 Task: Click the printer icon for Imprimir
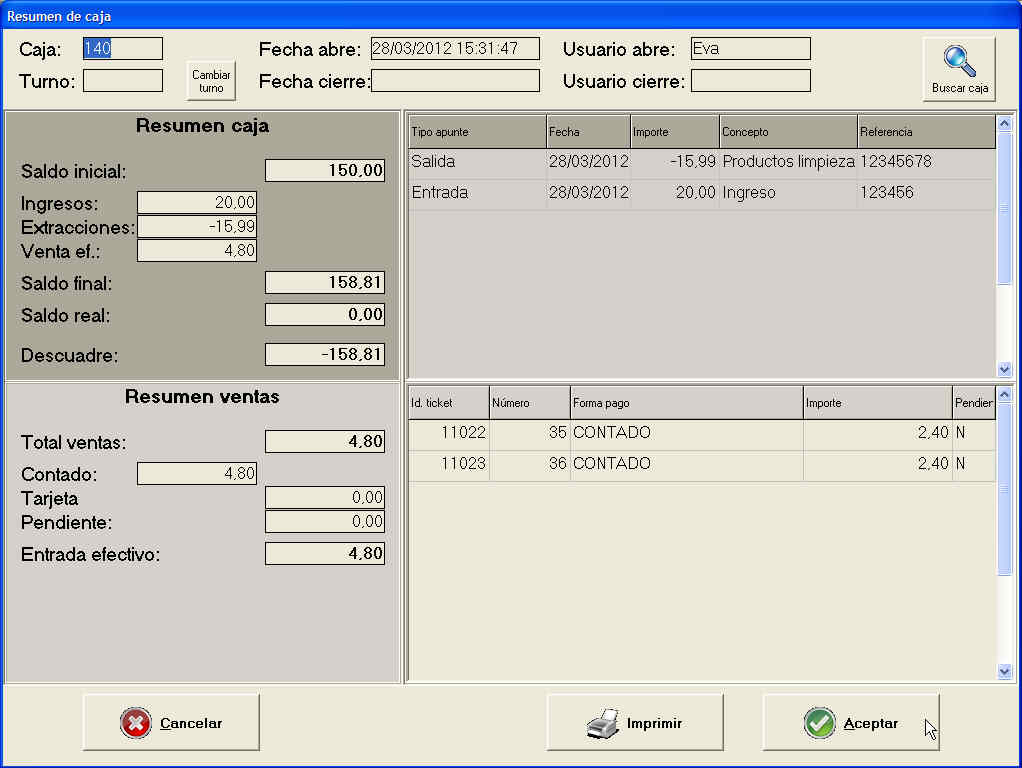603,723
